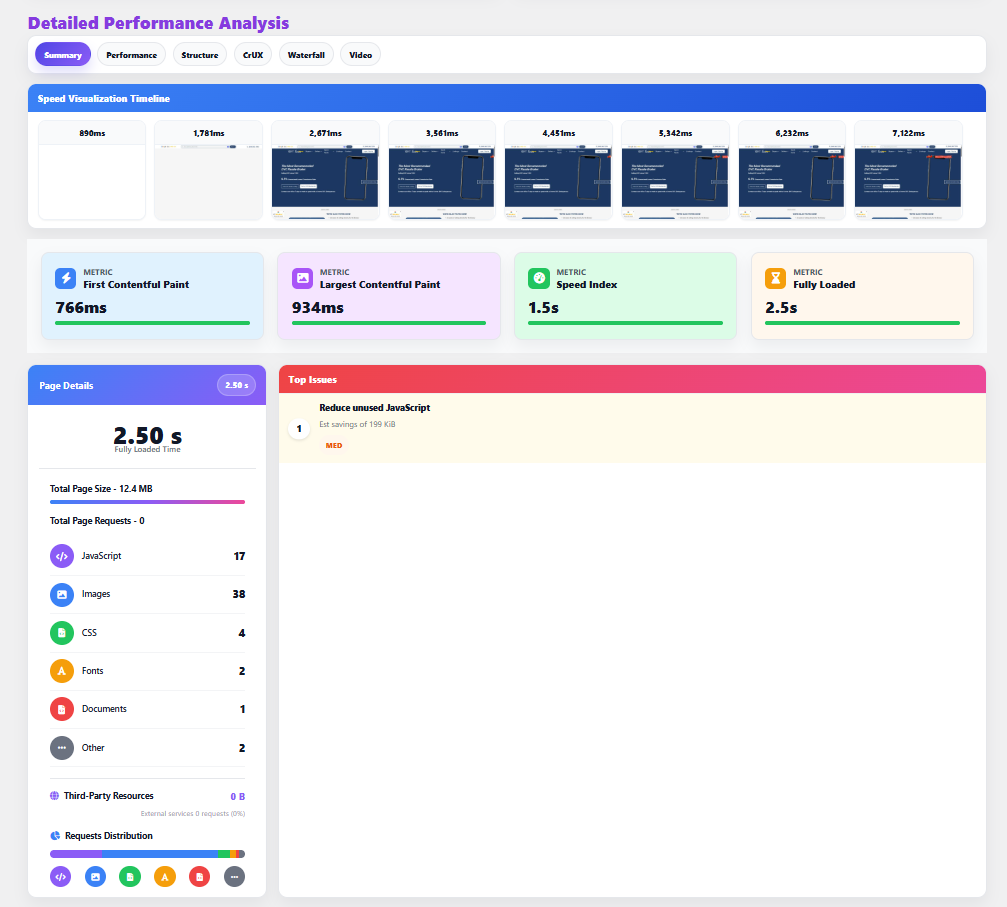Click the purple JavaScript code icon in resource list

tap(61, 556)
